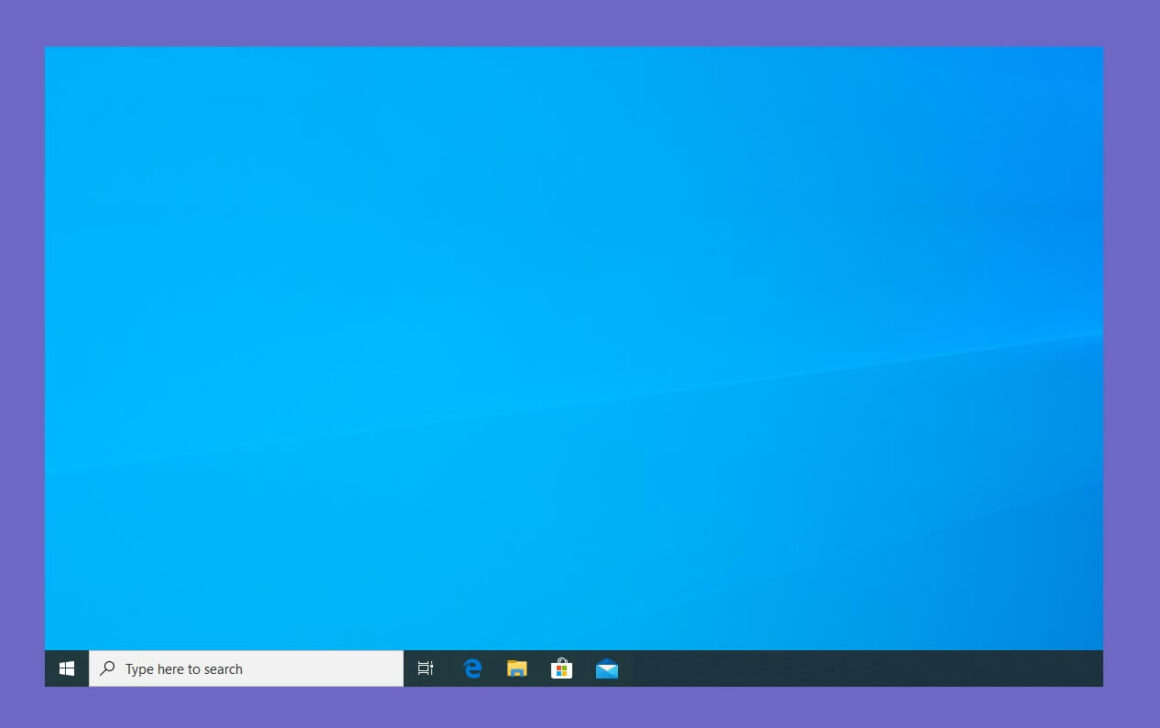Click the magnifier icon in search box
This screenshot has height=728, width=1160.
(x=107, y=668)
